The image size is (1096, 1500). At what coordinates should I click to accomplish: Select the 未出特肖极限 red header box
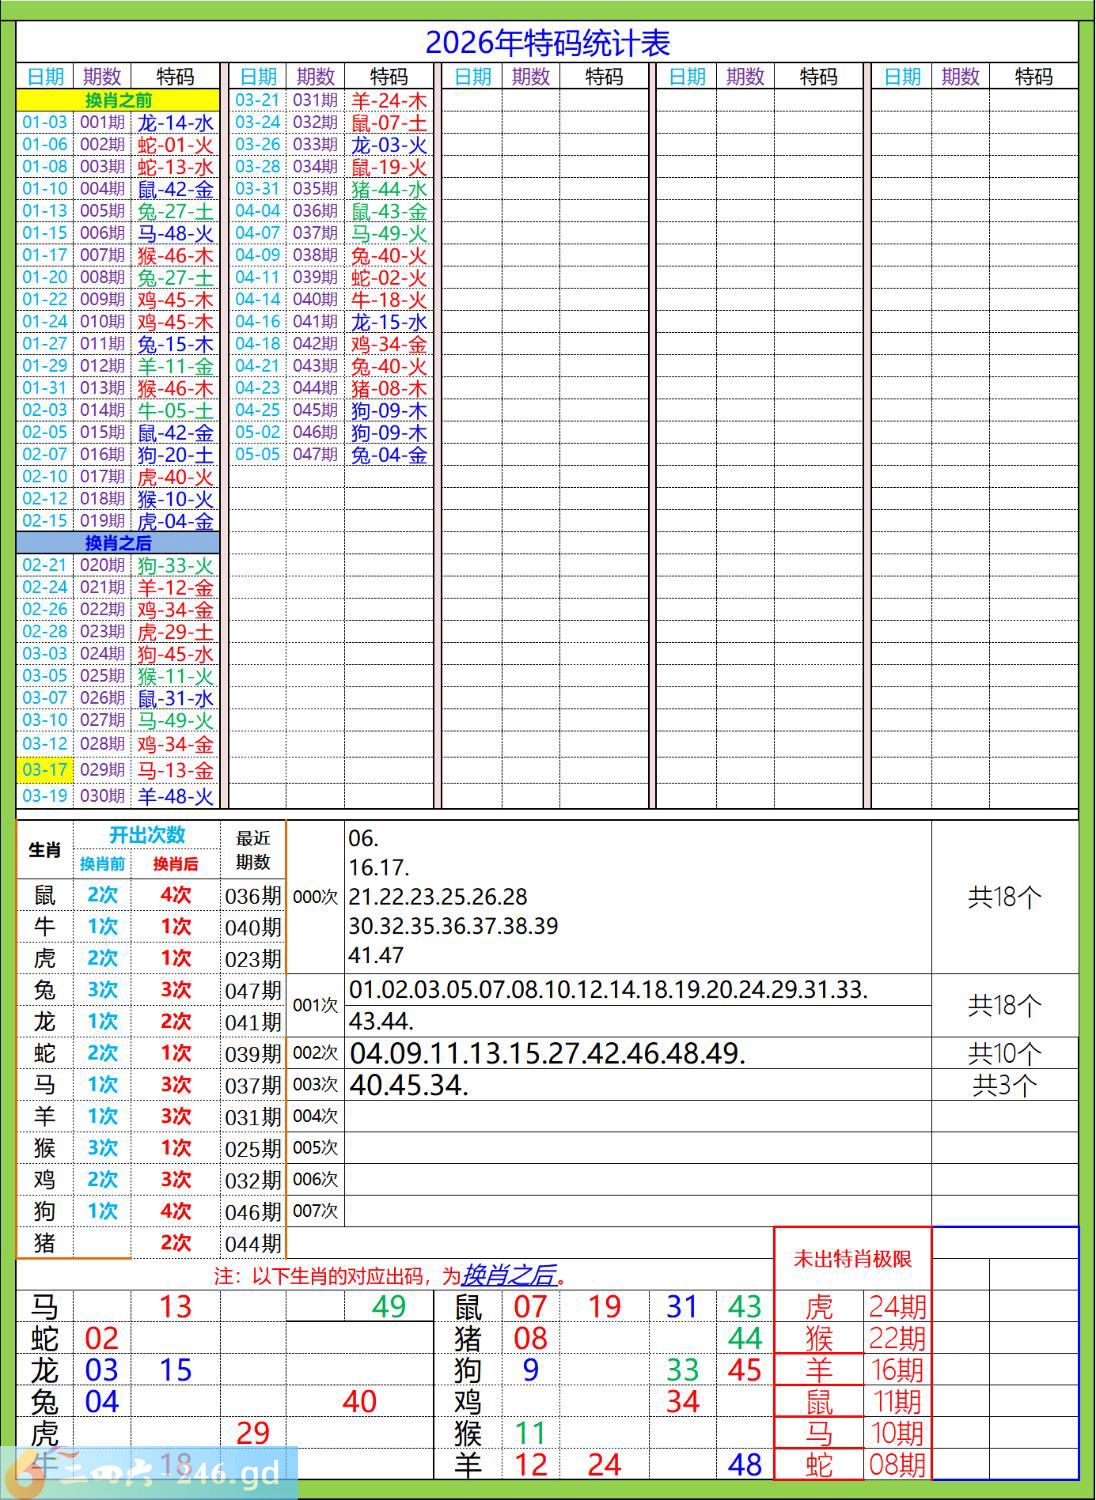[853, 1259]
